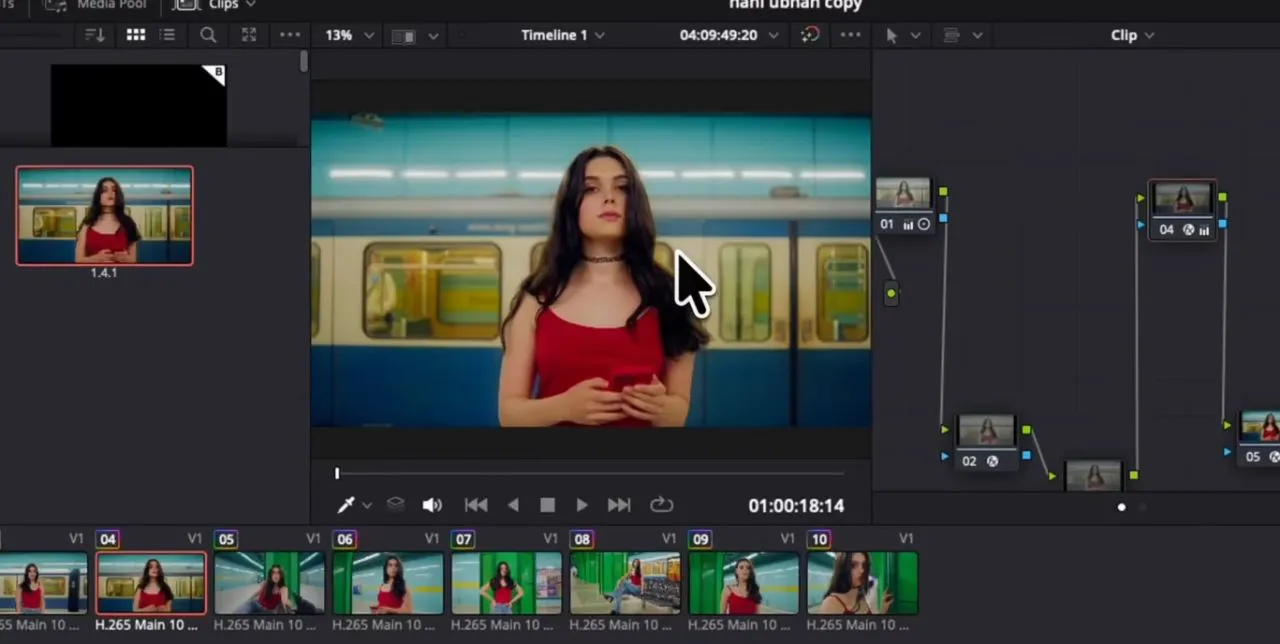Click the node editor stack icon

(x=952, y=35)
